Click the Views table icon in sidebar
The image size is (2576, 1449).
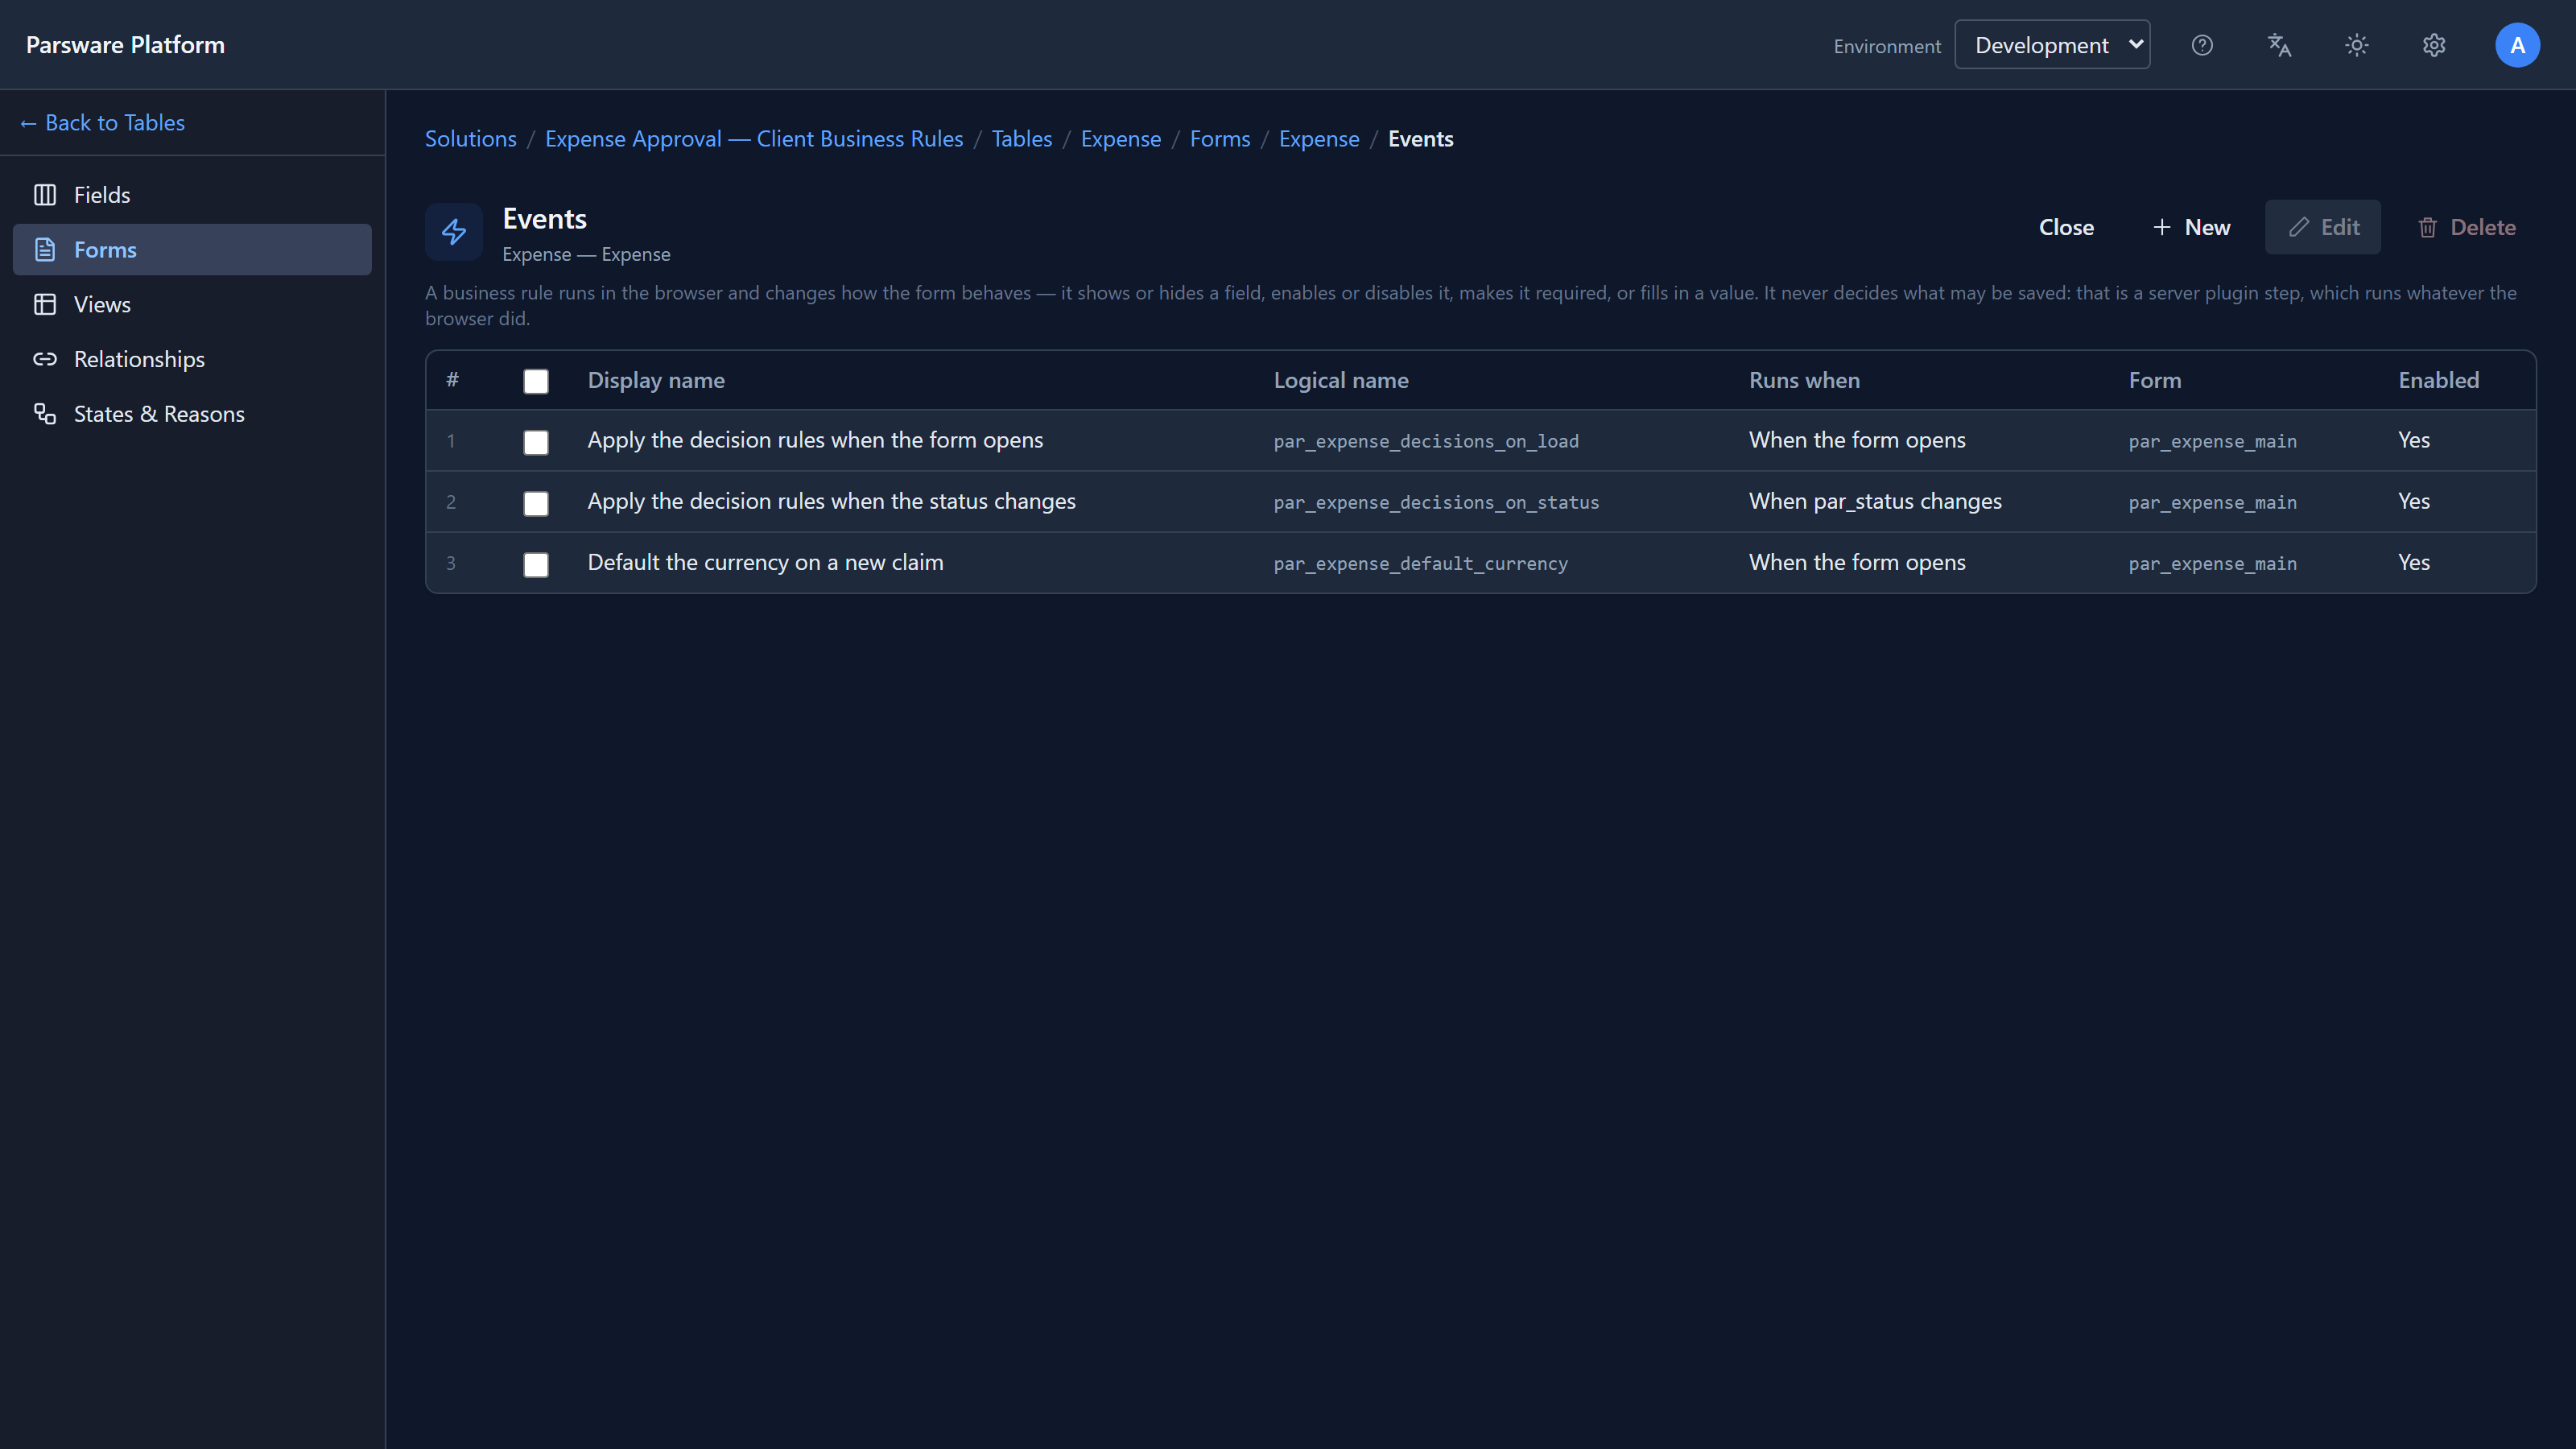[x=45, y=304]
